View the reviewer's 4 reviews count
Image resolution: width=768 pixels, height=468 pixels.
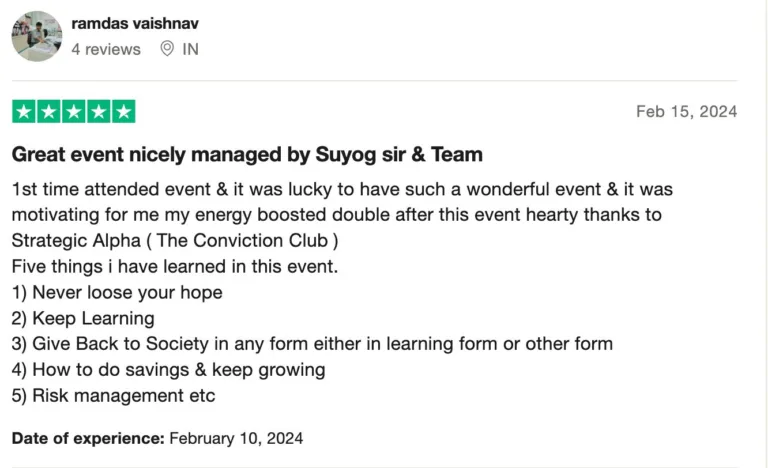(106, 49)
